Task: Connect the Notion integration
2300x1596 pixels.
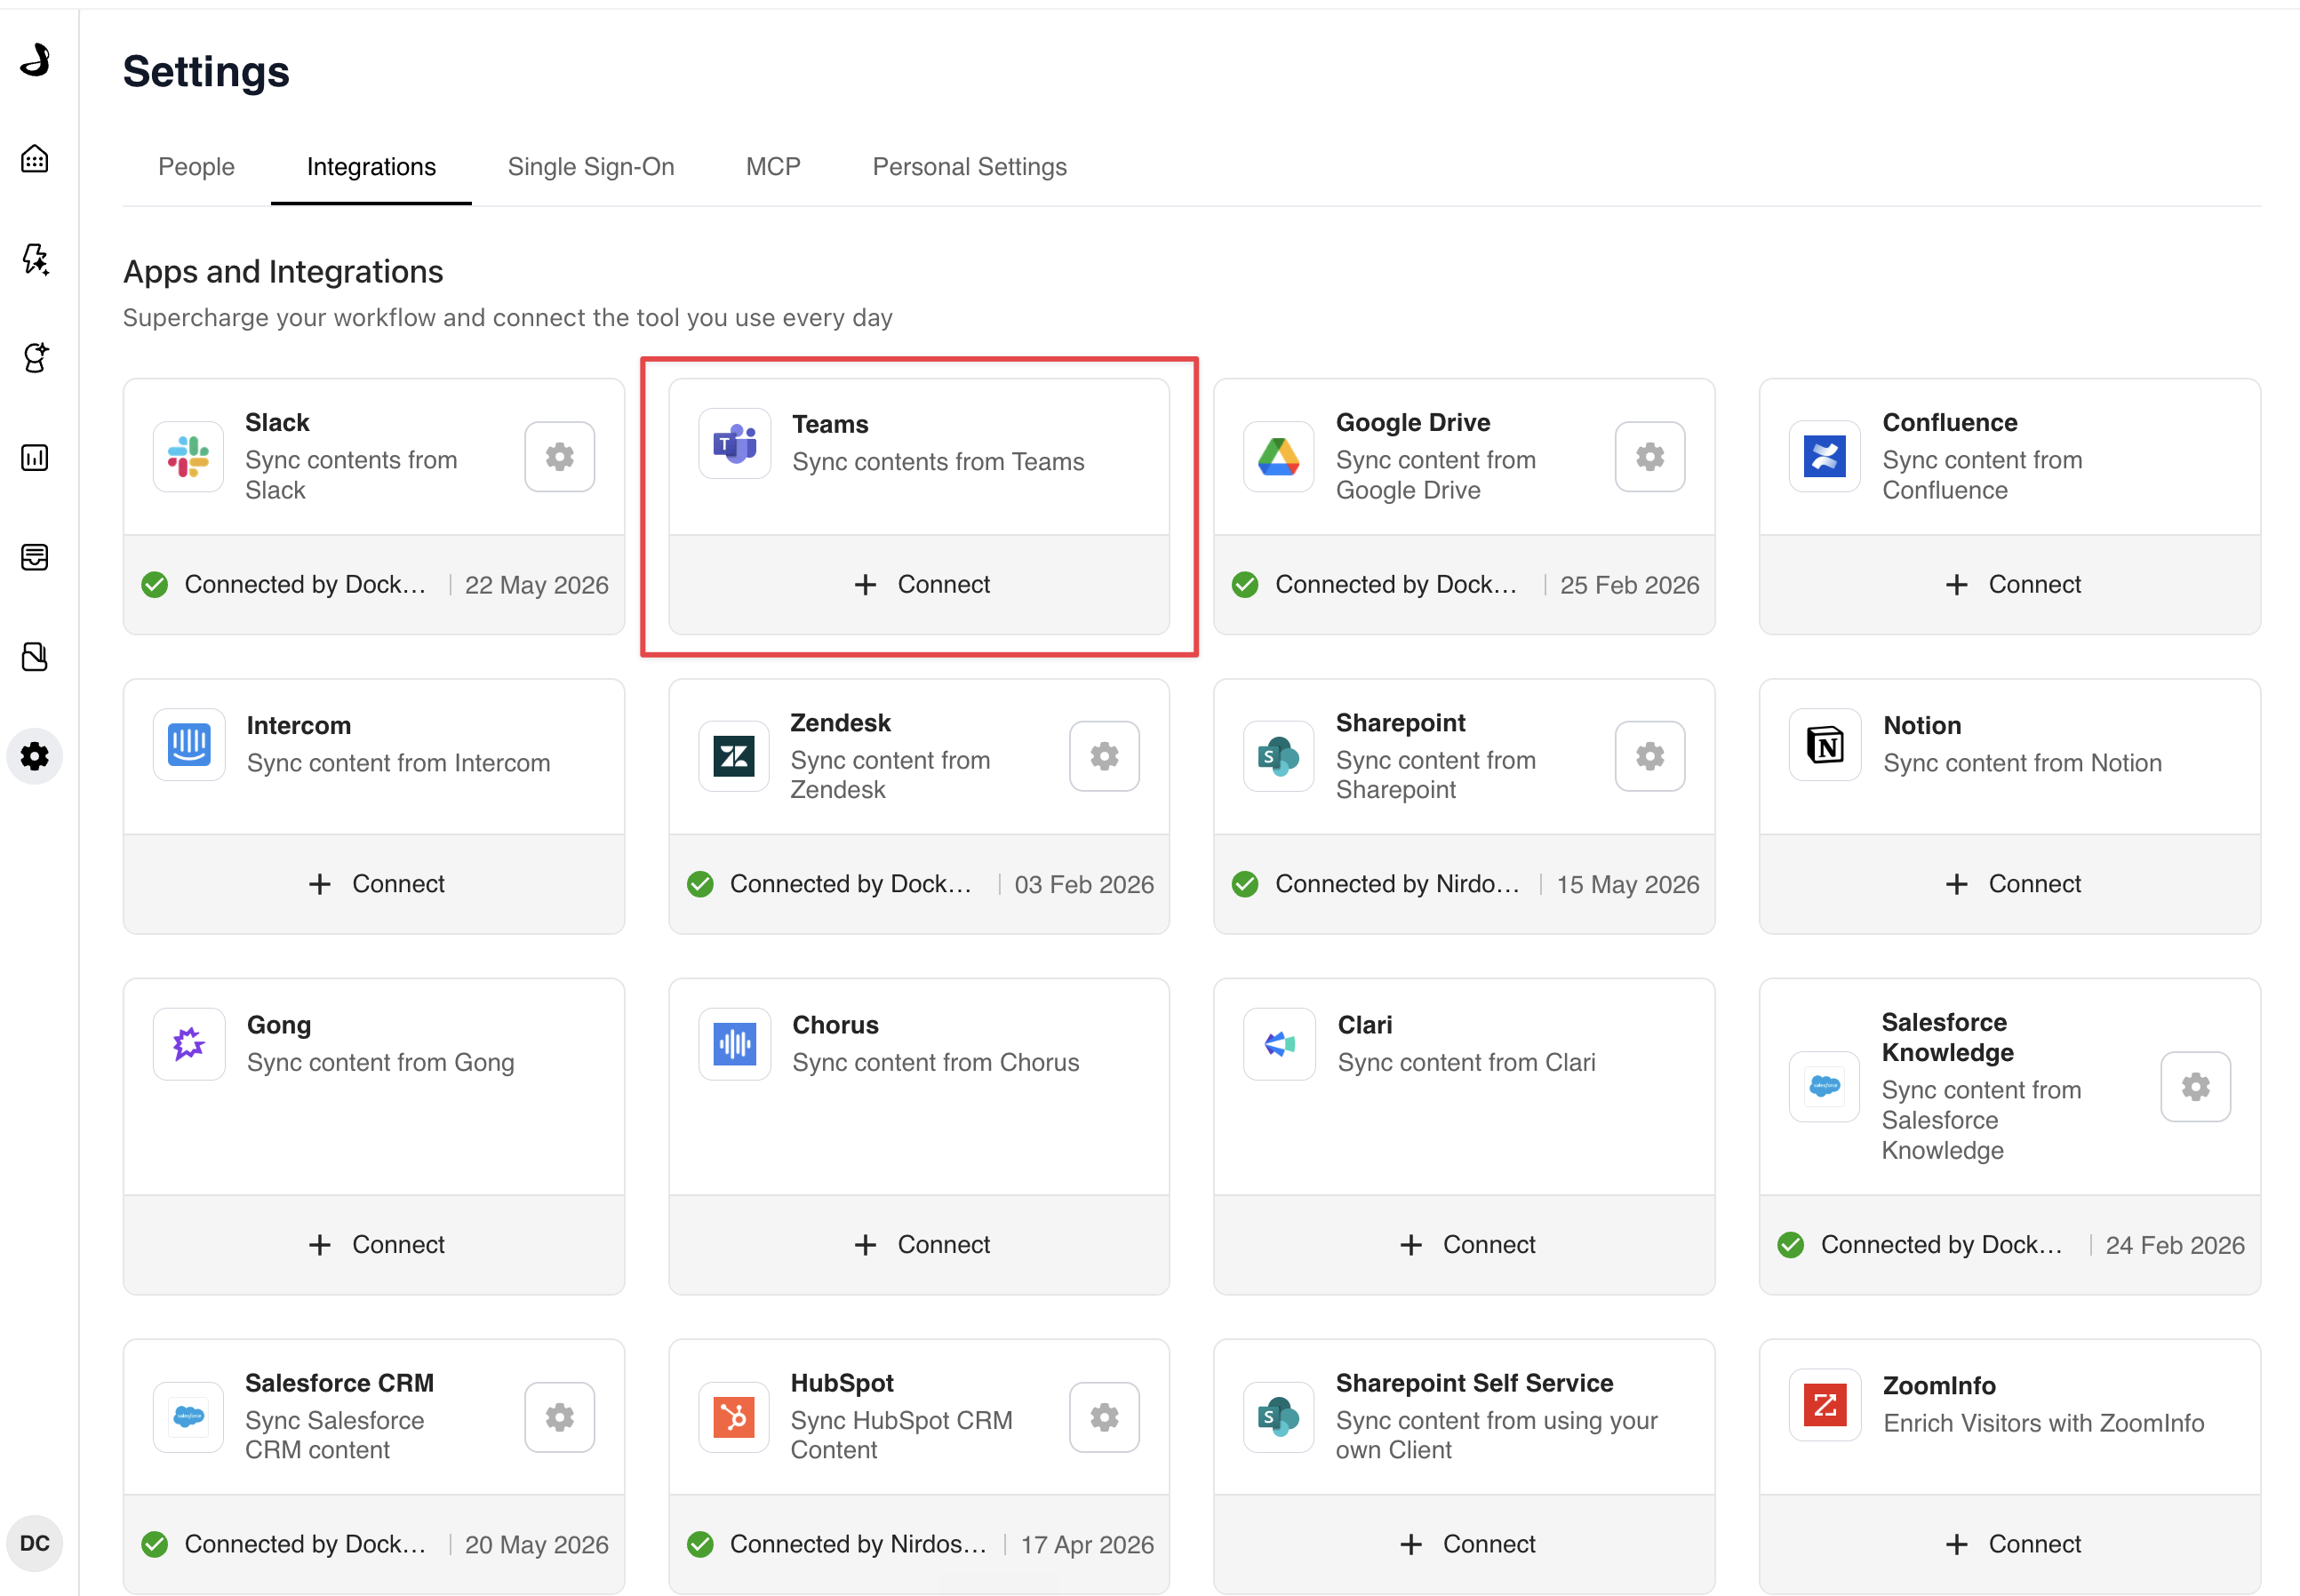Action: pos(2010,884)
